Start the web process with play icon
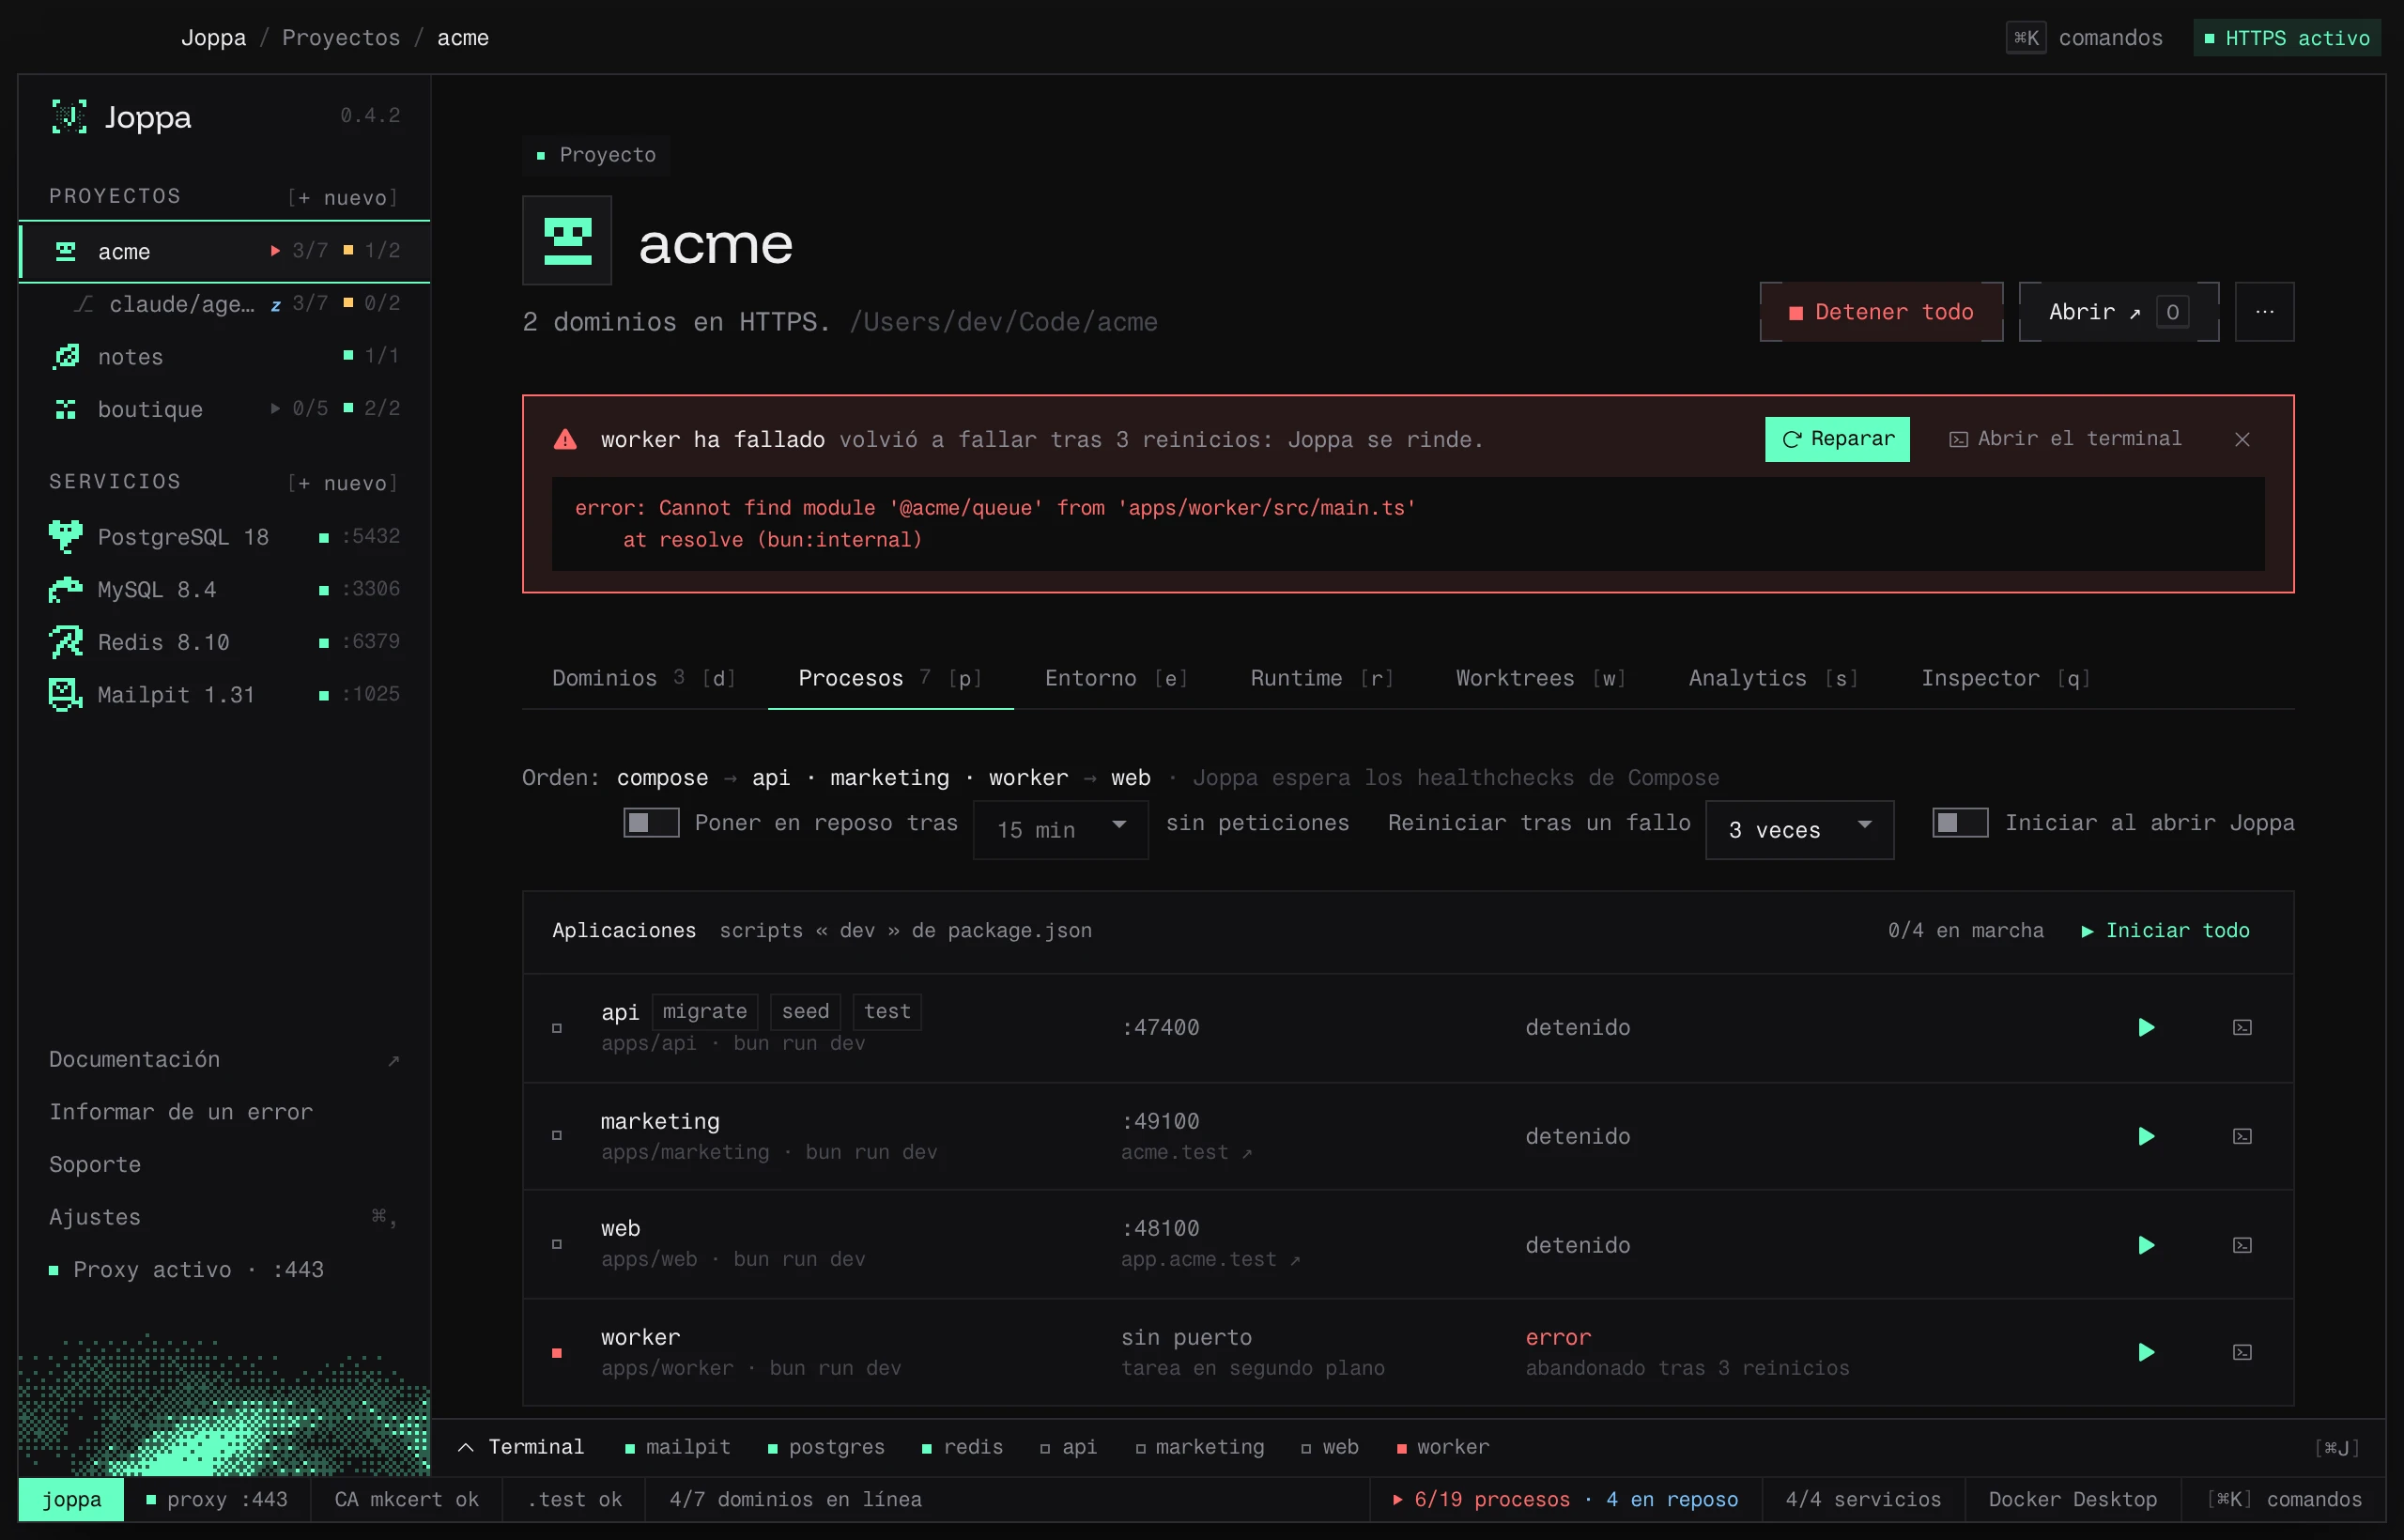The image size is (2404, 1540). coord(2145,1246)
